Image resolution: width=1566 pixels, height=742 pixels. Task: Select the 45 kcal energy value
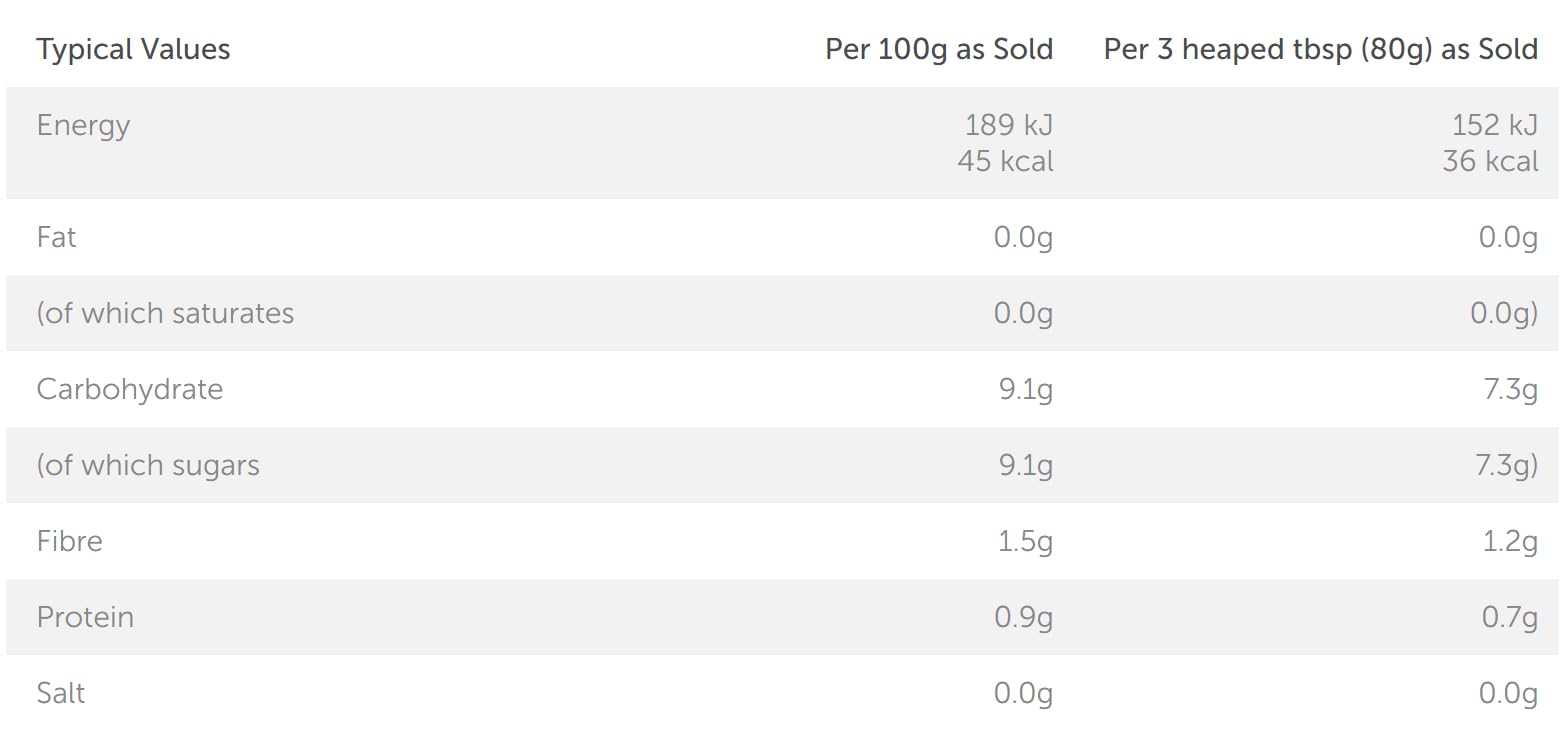click(1004, 161)
